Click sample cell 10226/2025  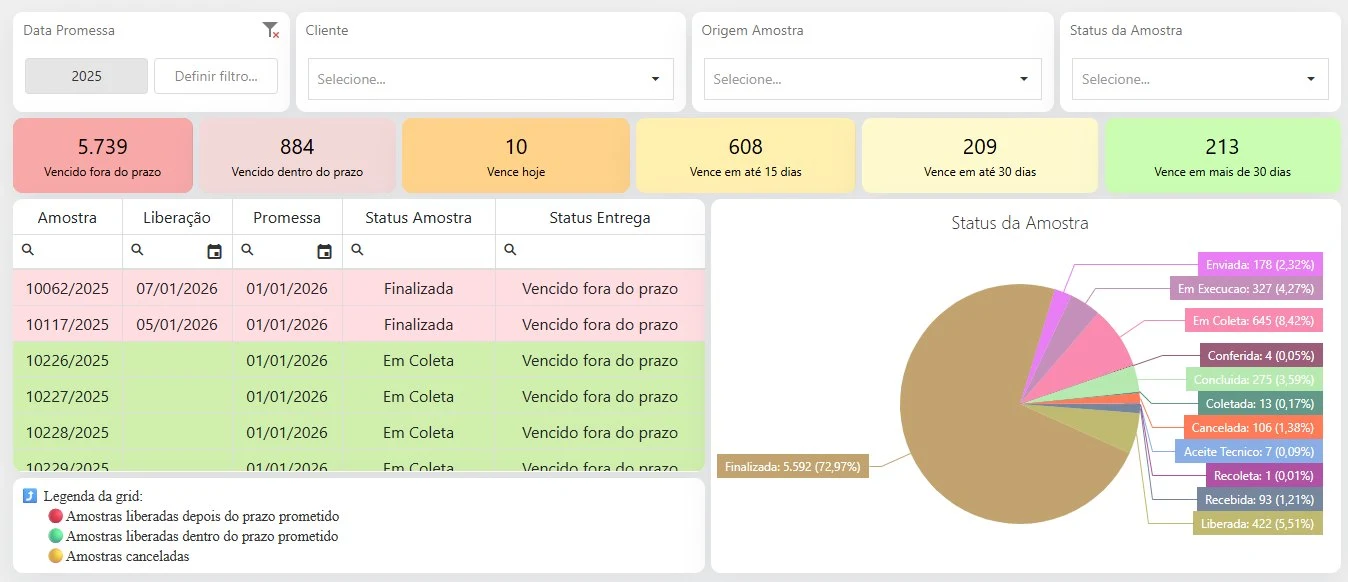click(x=67, y=360)
